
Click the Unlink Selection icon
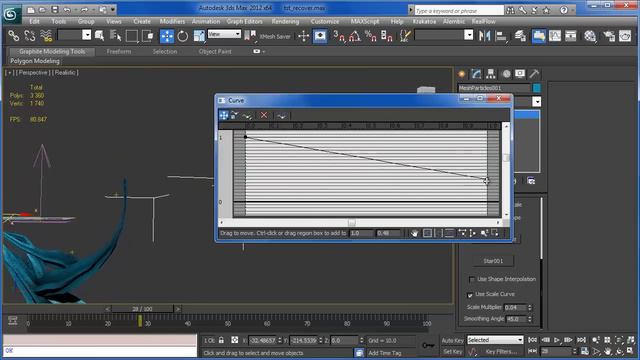click(x=30, y=36)
